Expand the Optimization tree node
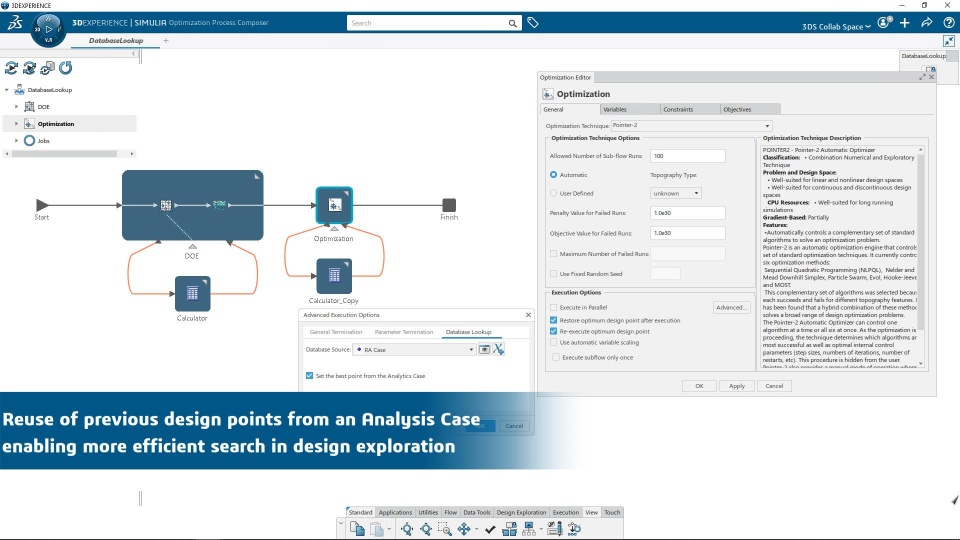The image size is (960, 540). (17, 124)
